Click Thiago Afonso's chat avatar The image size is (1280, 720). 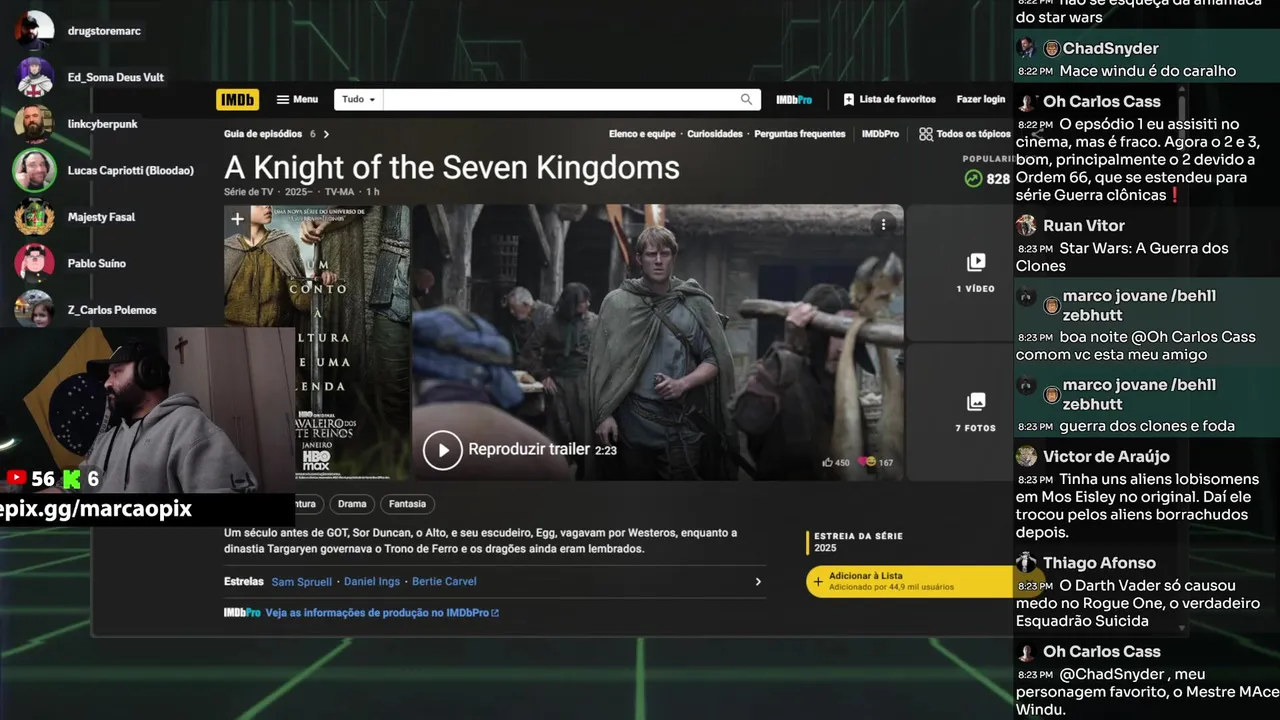point(1026,563)
